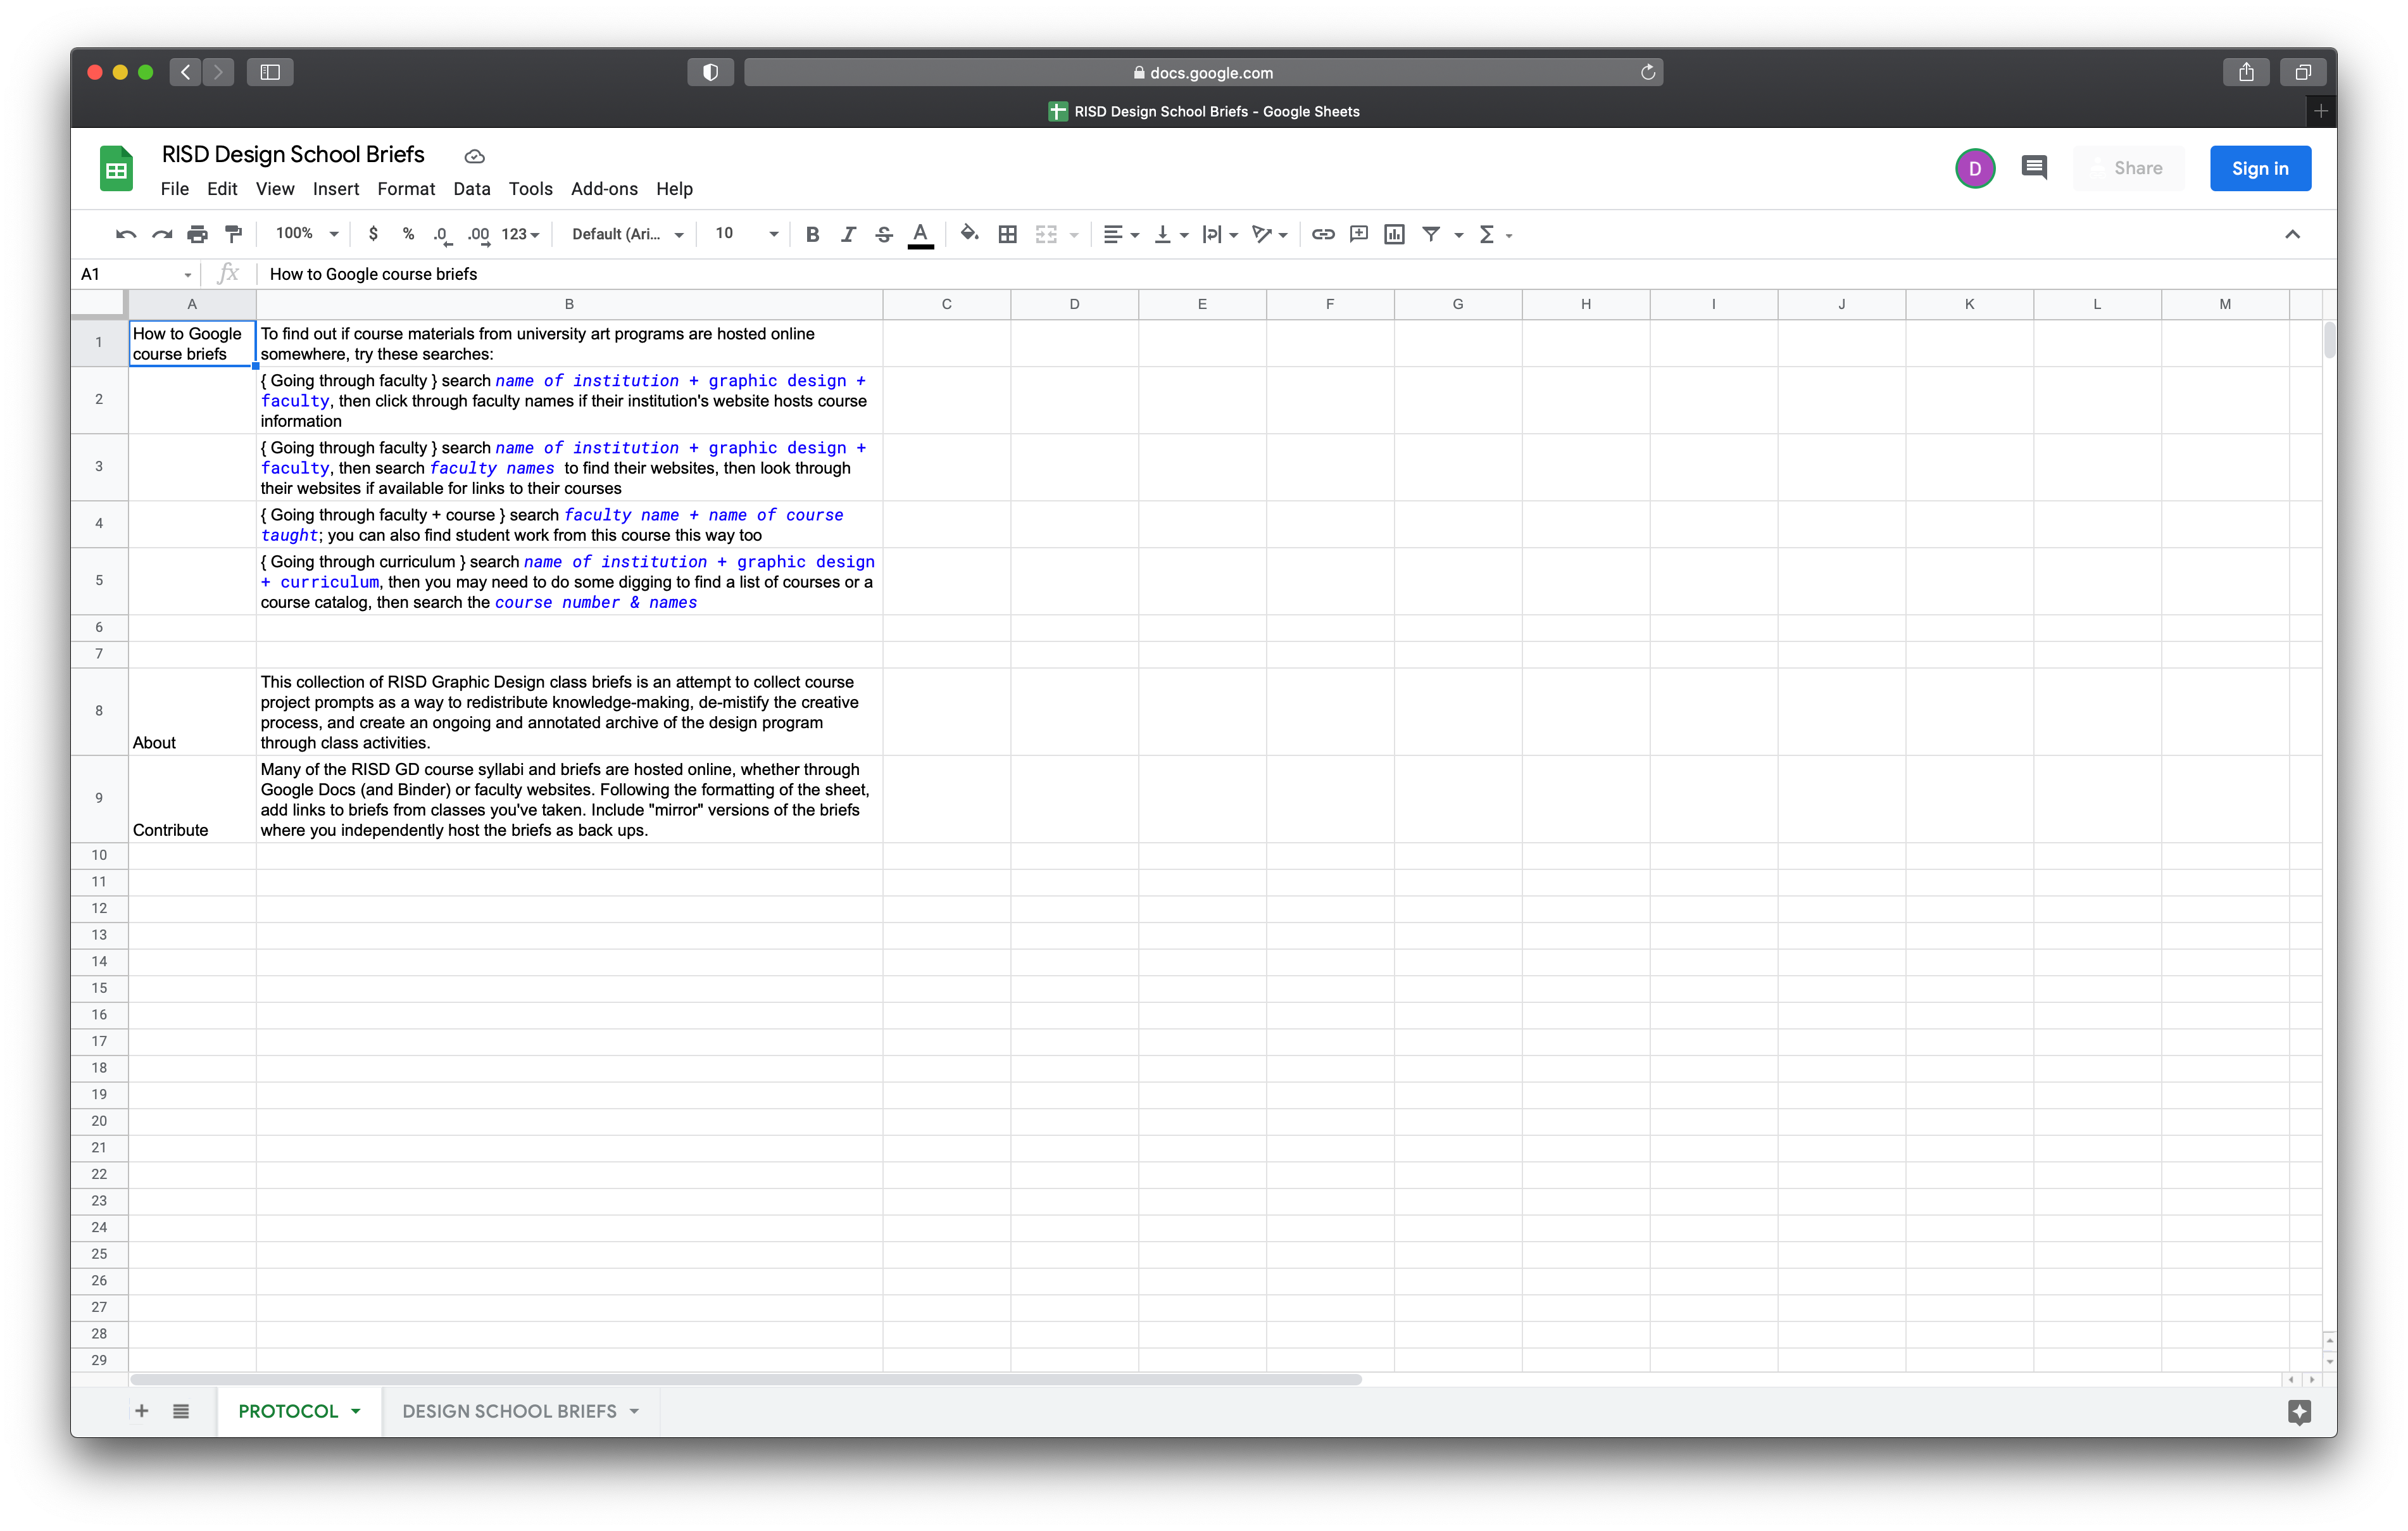Activate the Paint format roller icon
Viewport: 2408px width, 1531px height.
pos(233,234)
